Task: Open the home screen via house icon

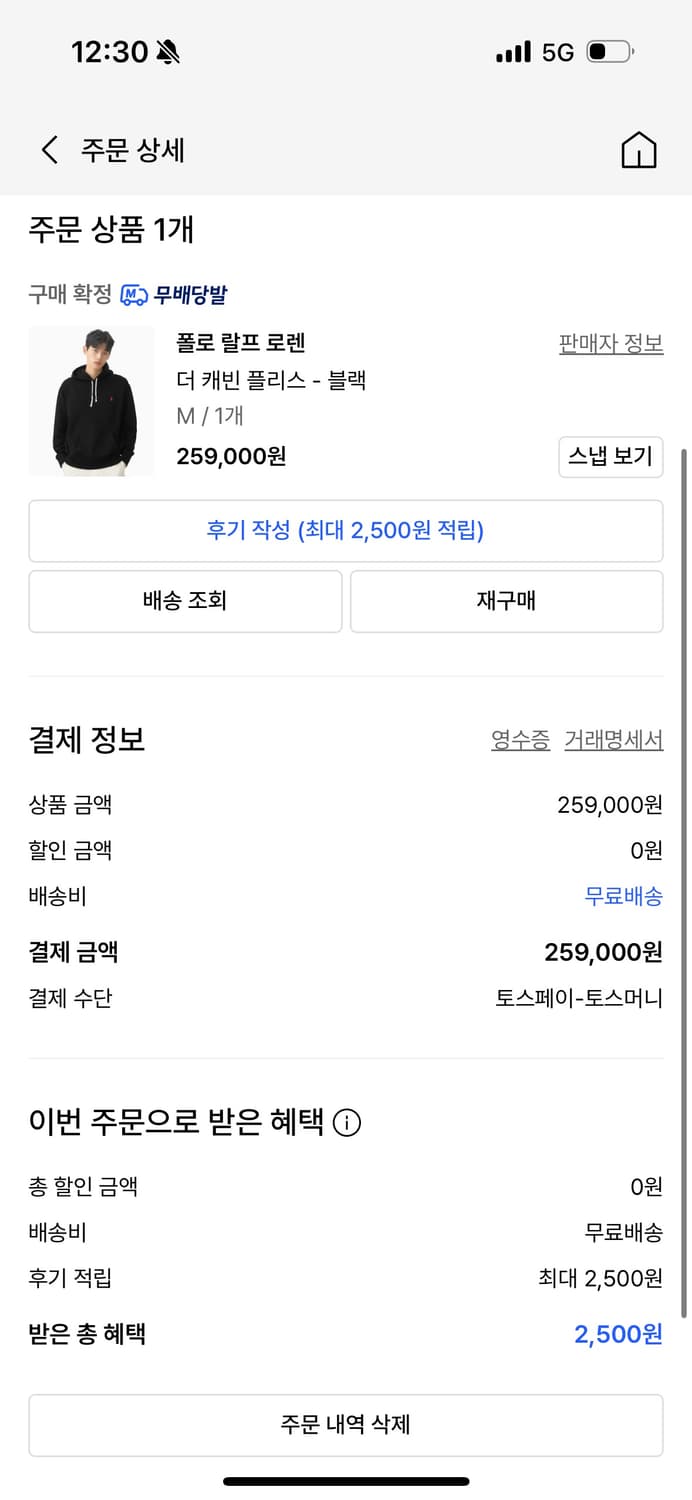Action: pyautogui.click(x=639, y=149)
